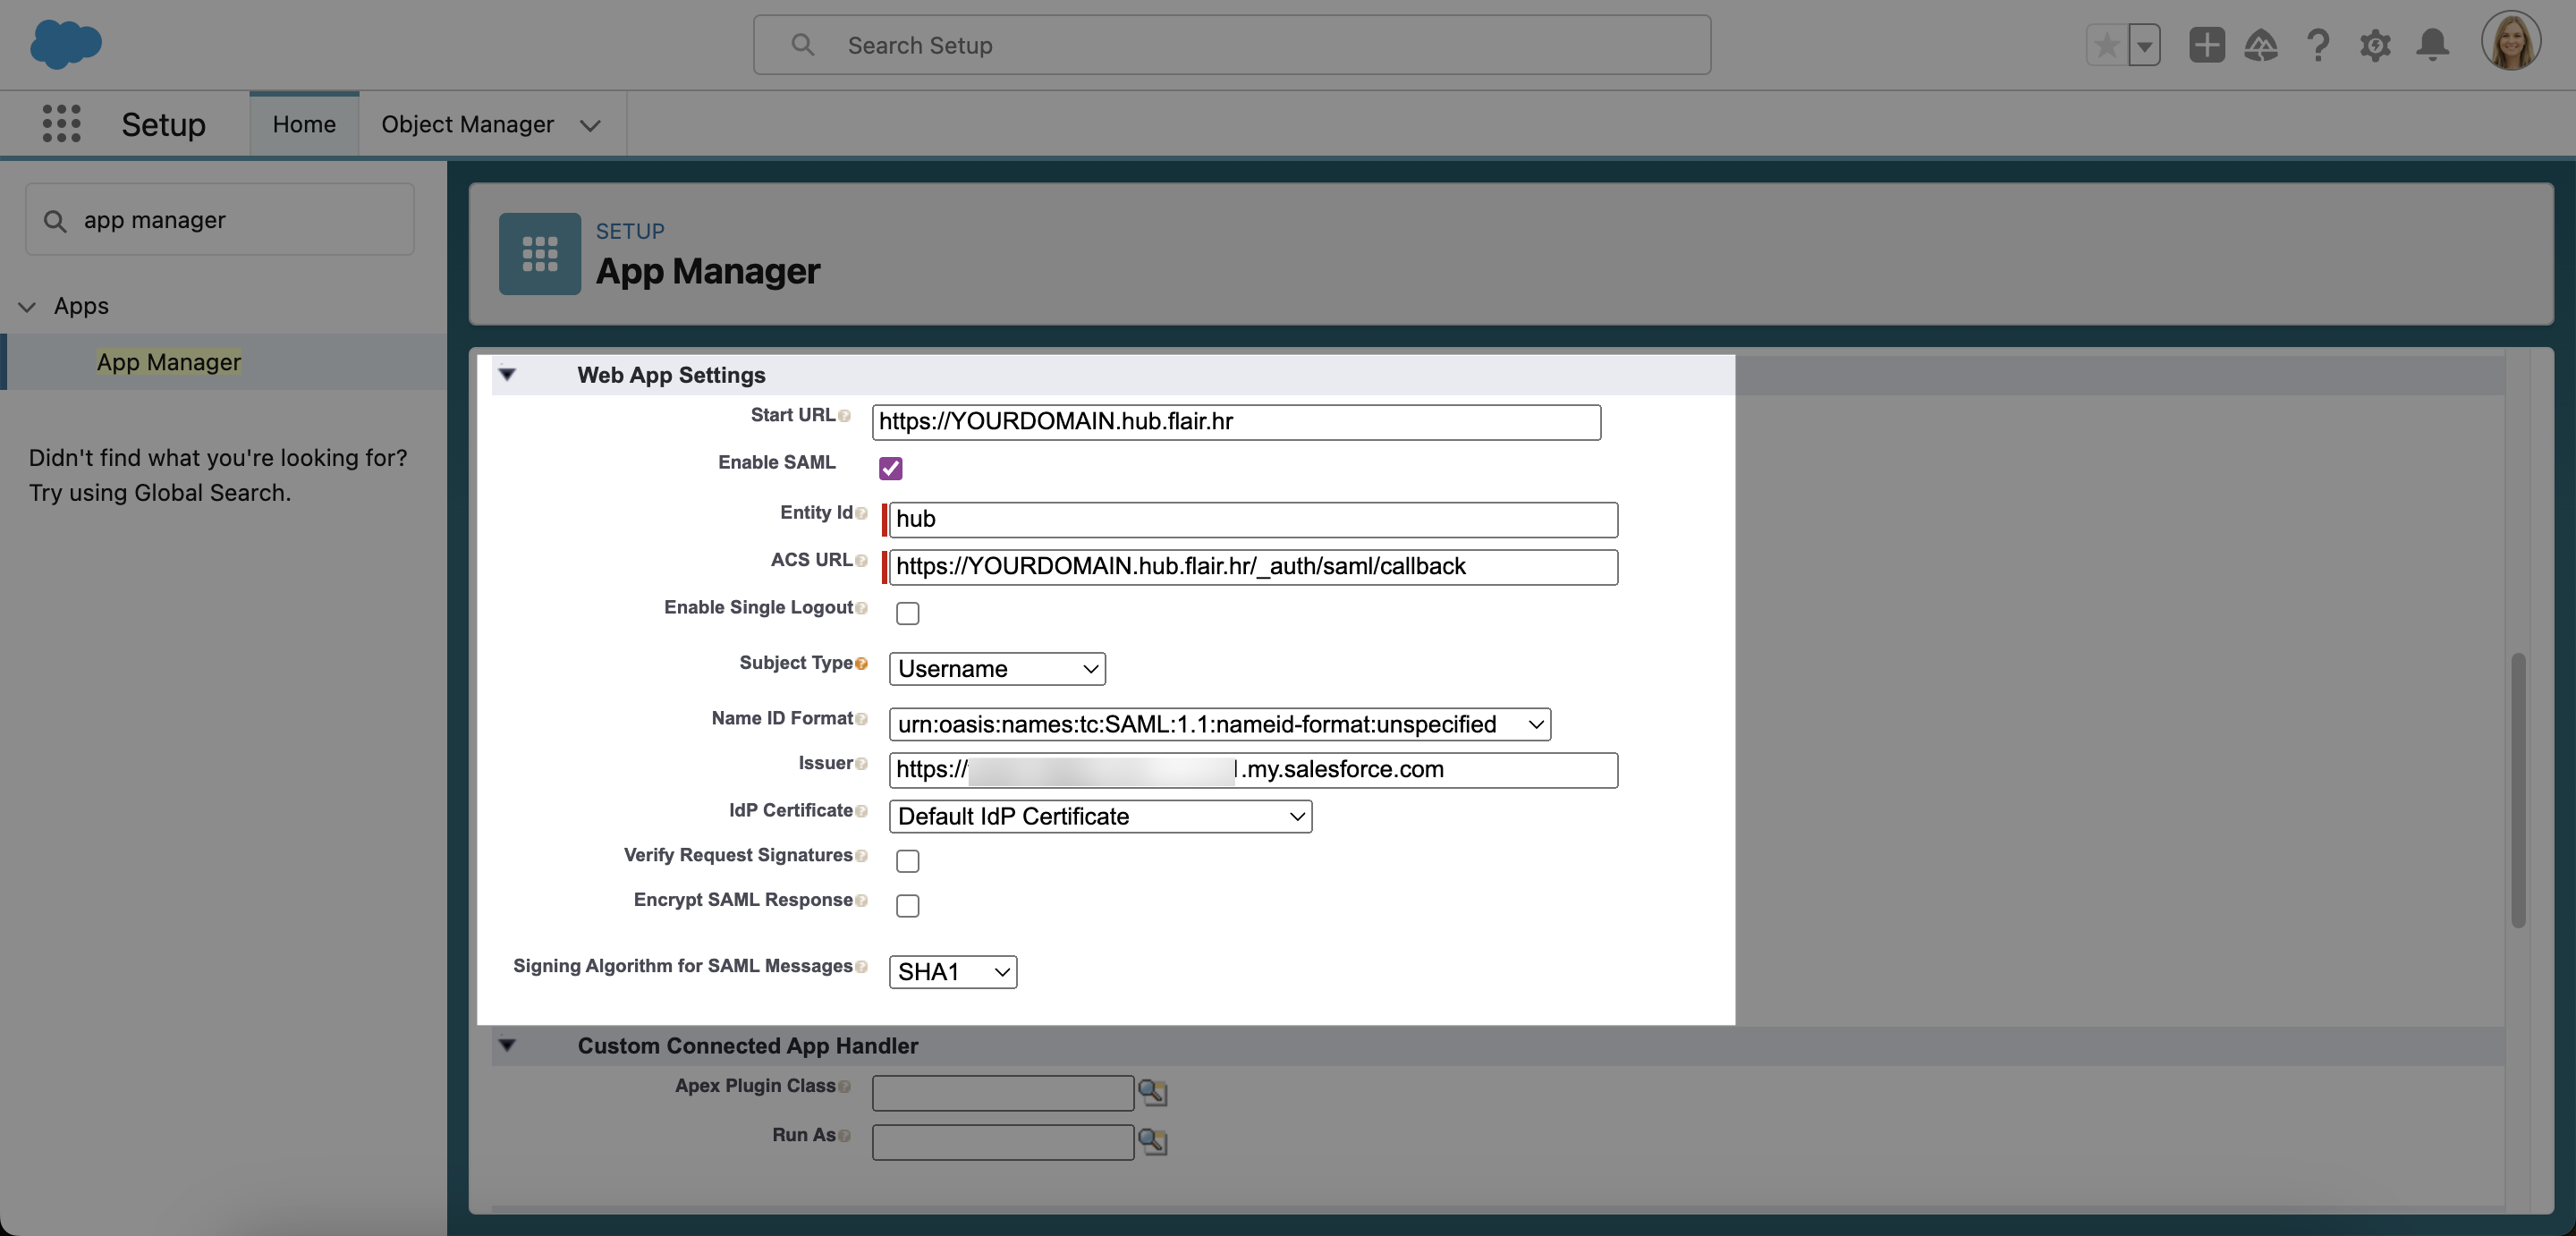Tick the Encrypt SAML Response checkbox

pyautogui.click(x=907, y=905)
